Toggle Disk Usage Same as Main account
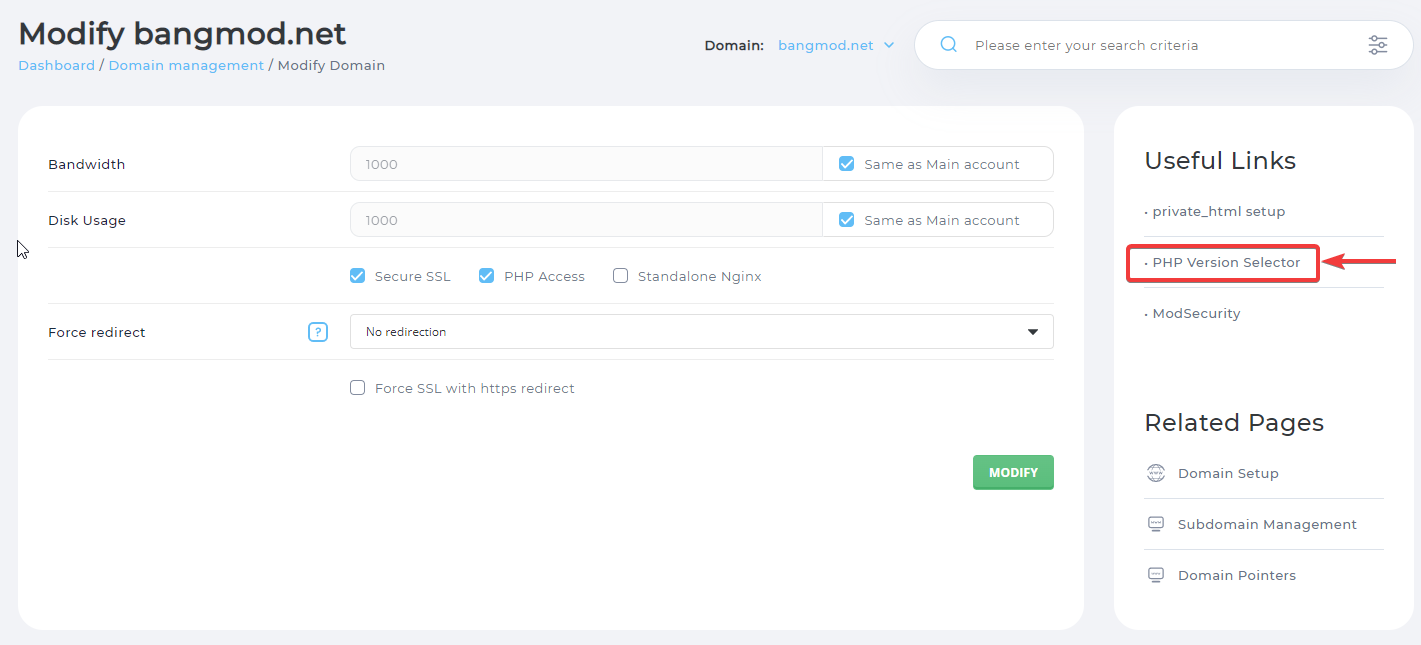The width and height of the screenshot is (1421, 645). tap(847, 220)
